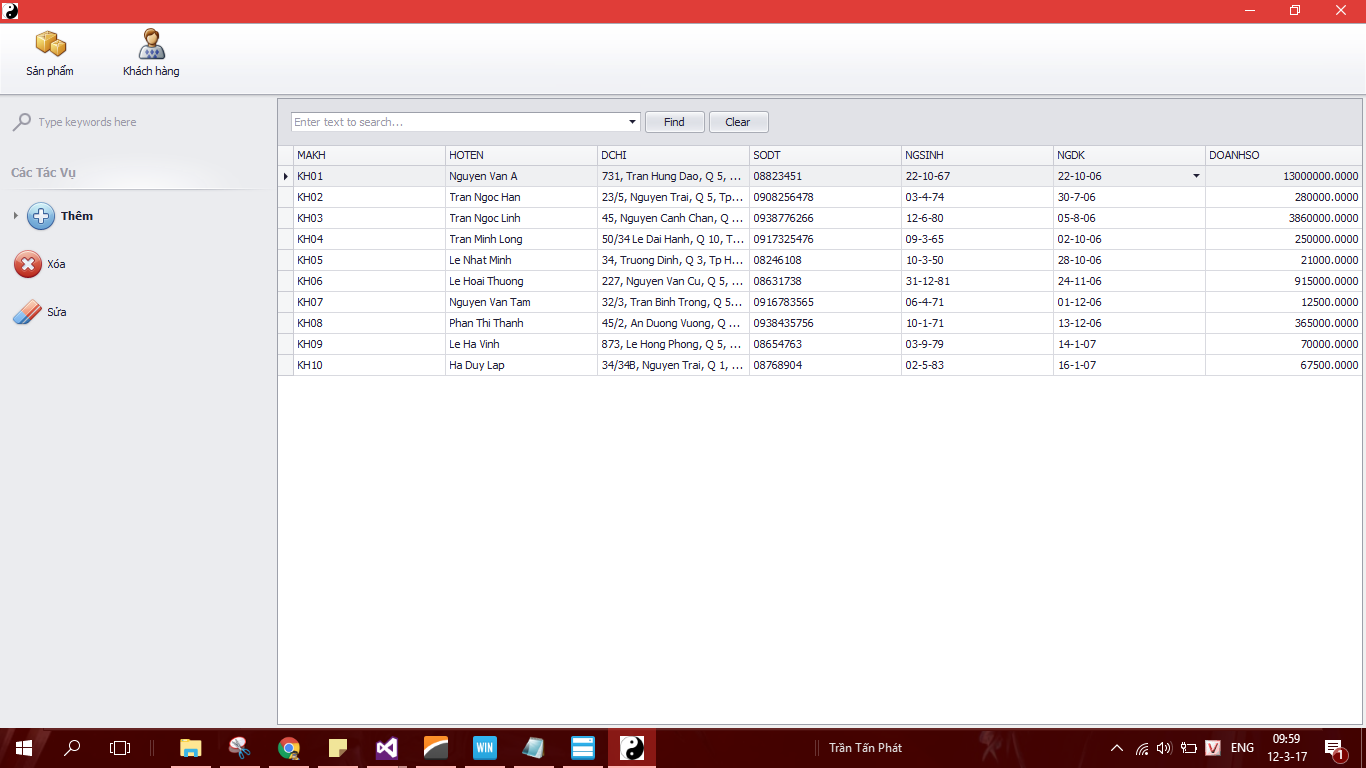The width and height of the screenshot is (1366, 768).
Task: Expand the Thêm task arrow
Action: tap(15, 216)
